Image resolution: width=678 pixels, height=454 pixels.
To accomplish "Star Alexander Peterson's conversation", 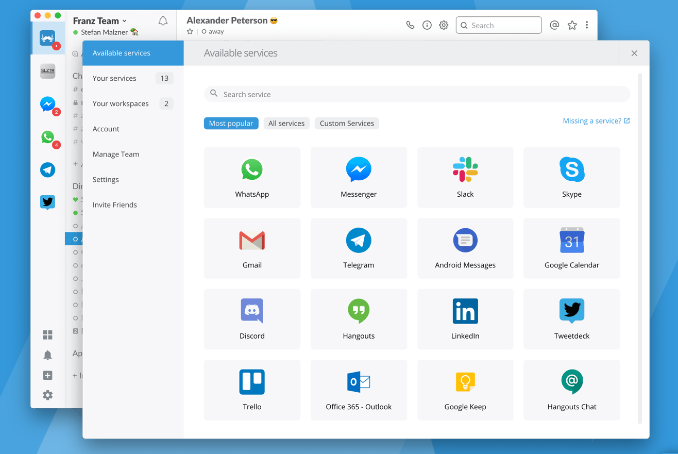I will coord(190,32).
